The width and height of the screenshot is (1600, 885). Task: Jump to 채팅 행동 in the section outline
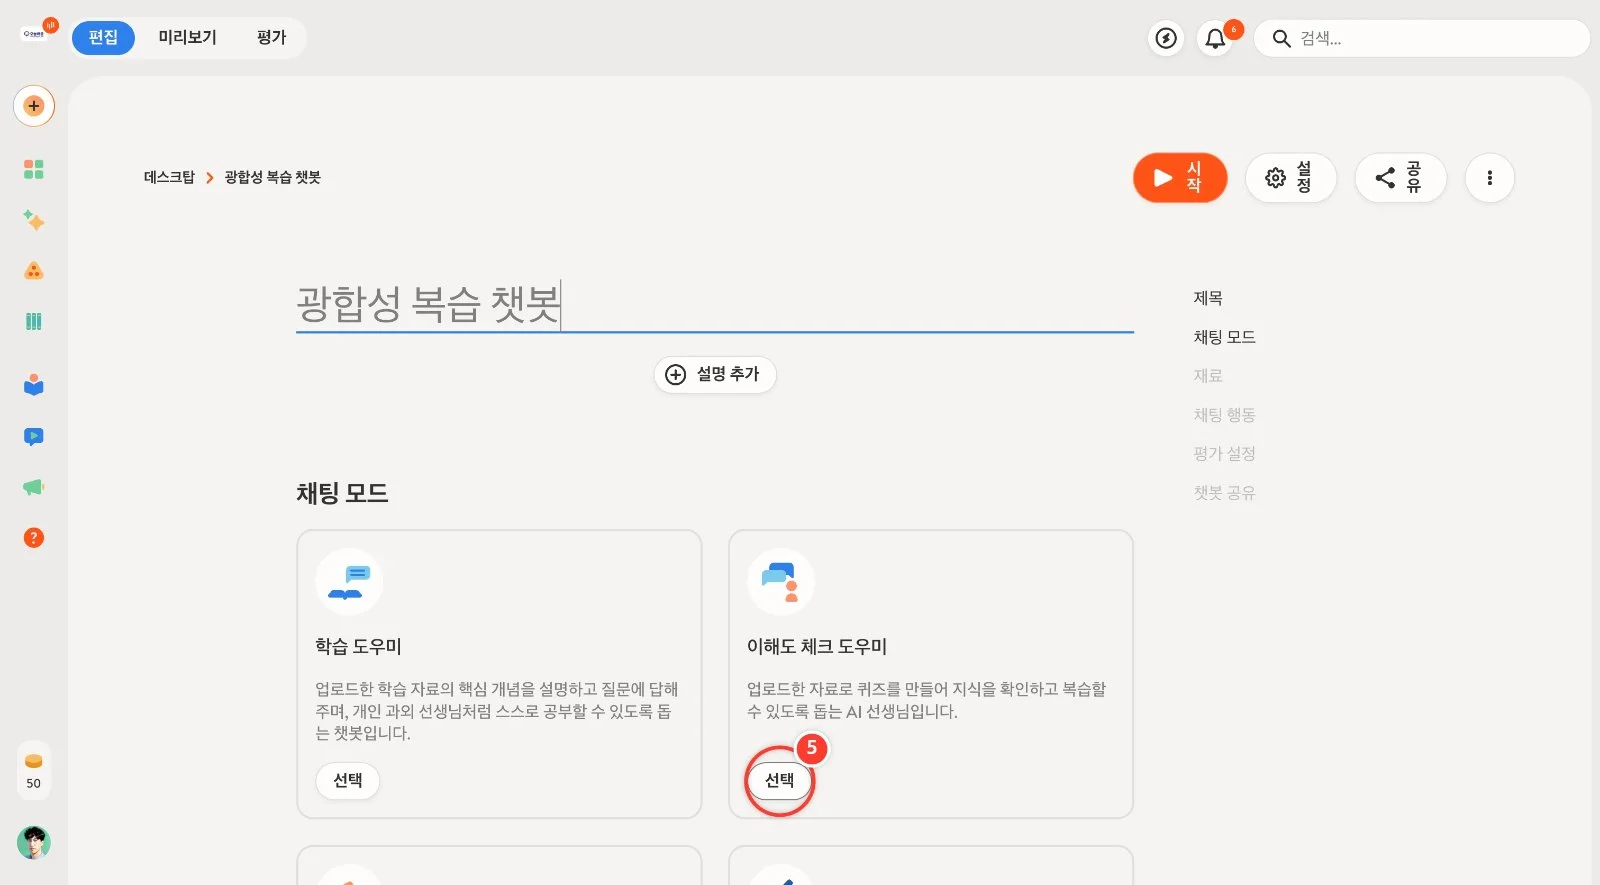pyautogui.click(x=1224, y=415)
